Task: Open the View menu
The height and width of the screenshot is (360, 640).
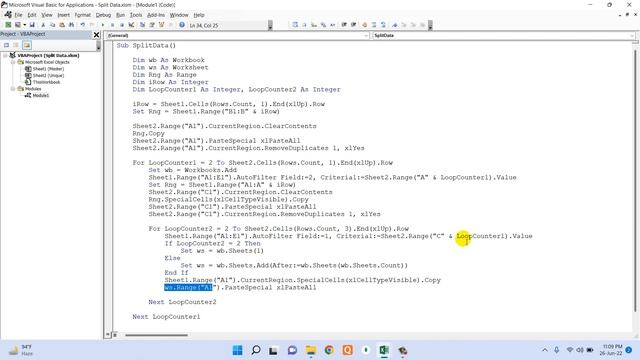Action: click(47, 15)
